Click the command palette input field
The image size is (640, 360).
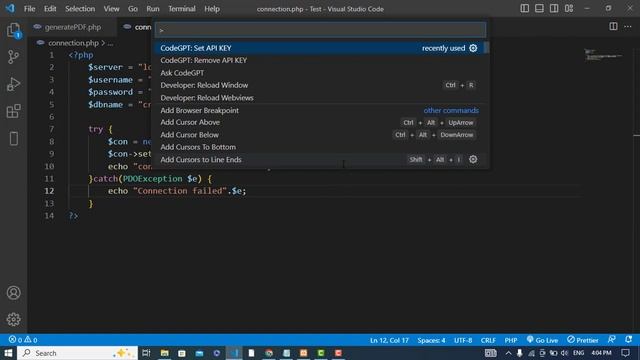pos(320,30)
